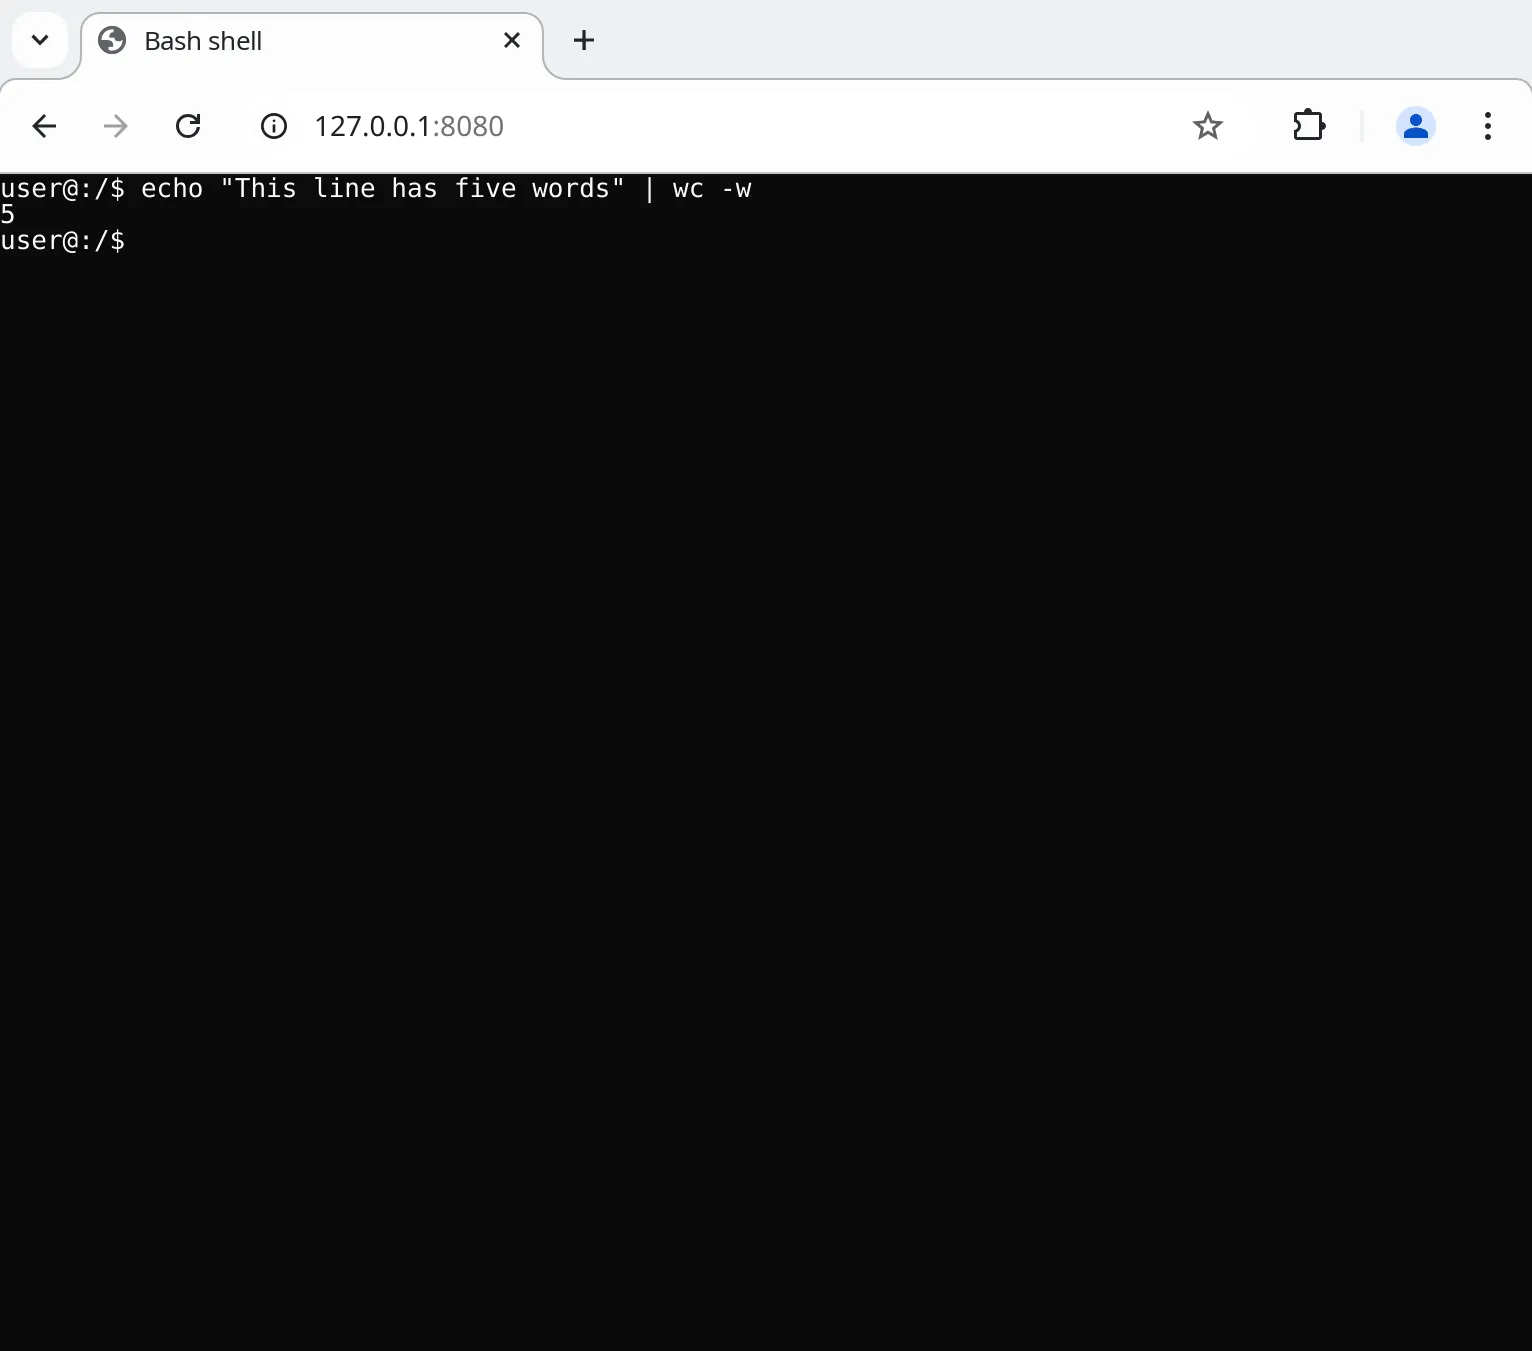Open a new browser tab
The image size is (1532, 1351).
pyautogui.click(x=583, y=40)
